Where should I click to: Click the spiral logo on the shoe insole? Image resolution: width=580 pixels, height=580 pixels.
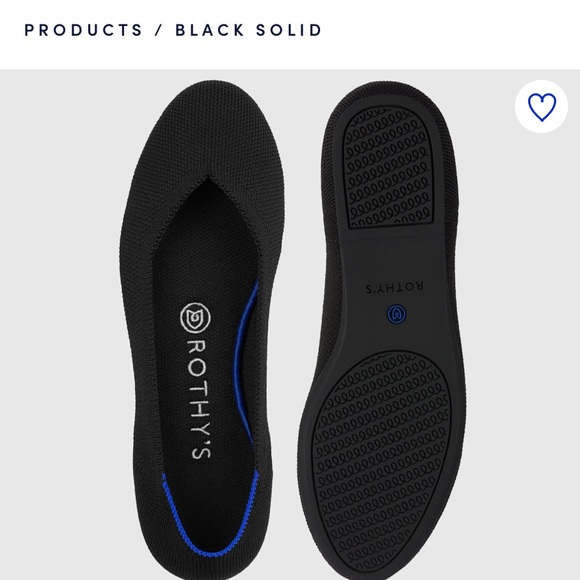tap(196, 317)
